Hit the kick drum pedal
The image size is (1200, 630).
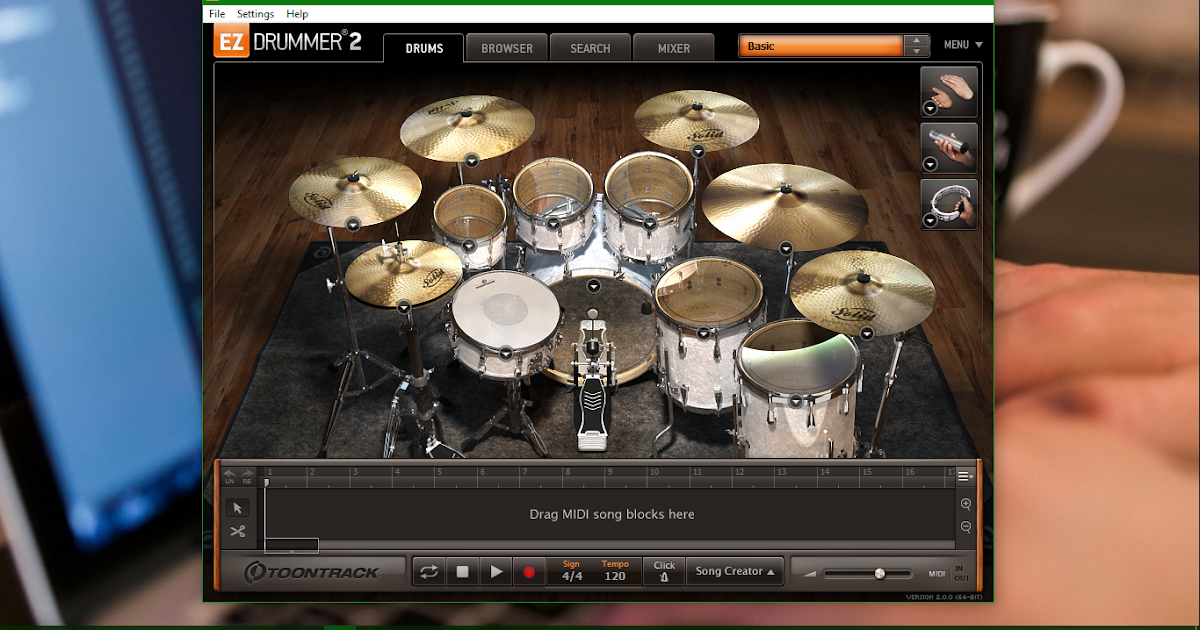594,400
